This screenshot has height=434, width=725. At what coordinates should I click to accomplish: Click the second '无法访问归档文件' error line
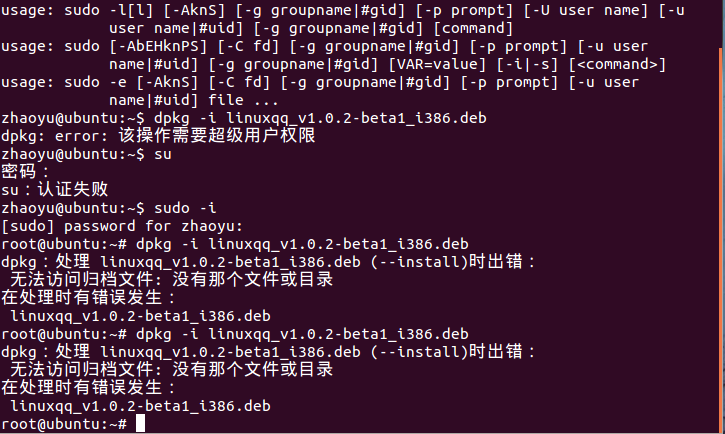tap(172, 369)
